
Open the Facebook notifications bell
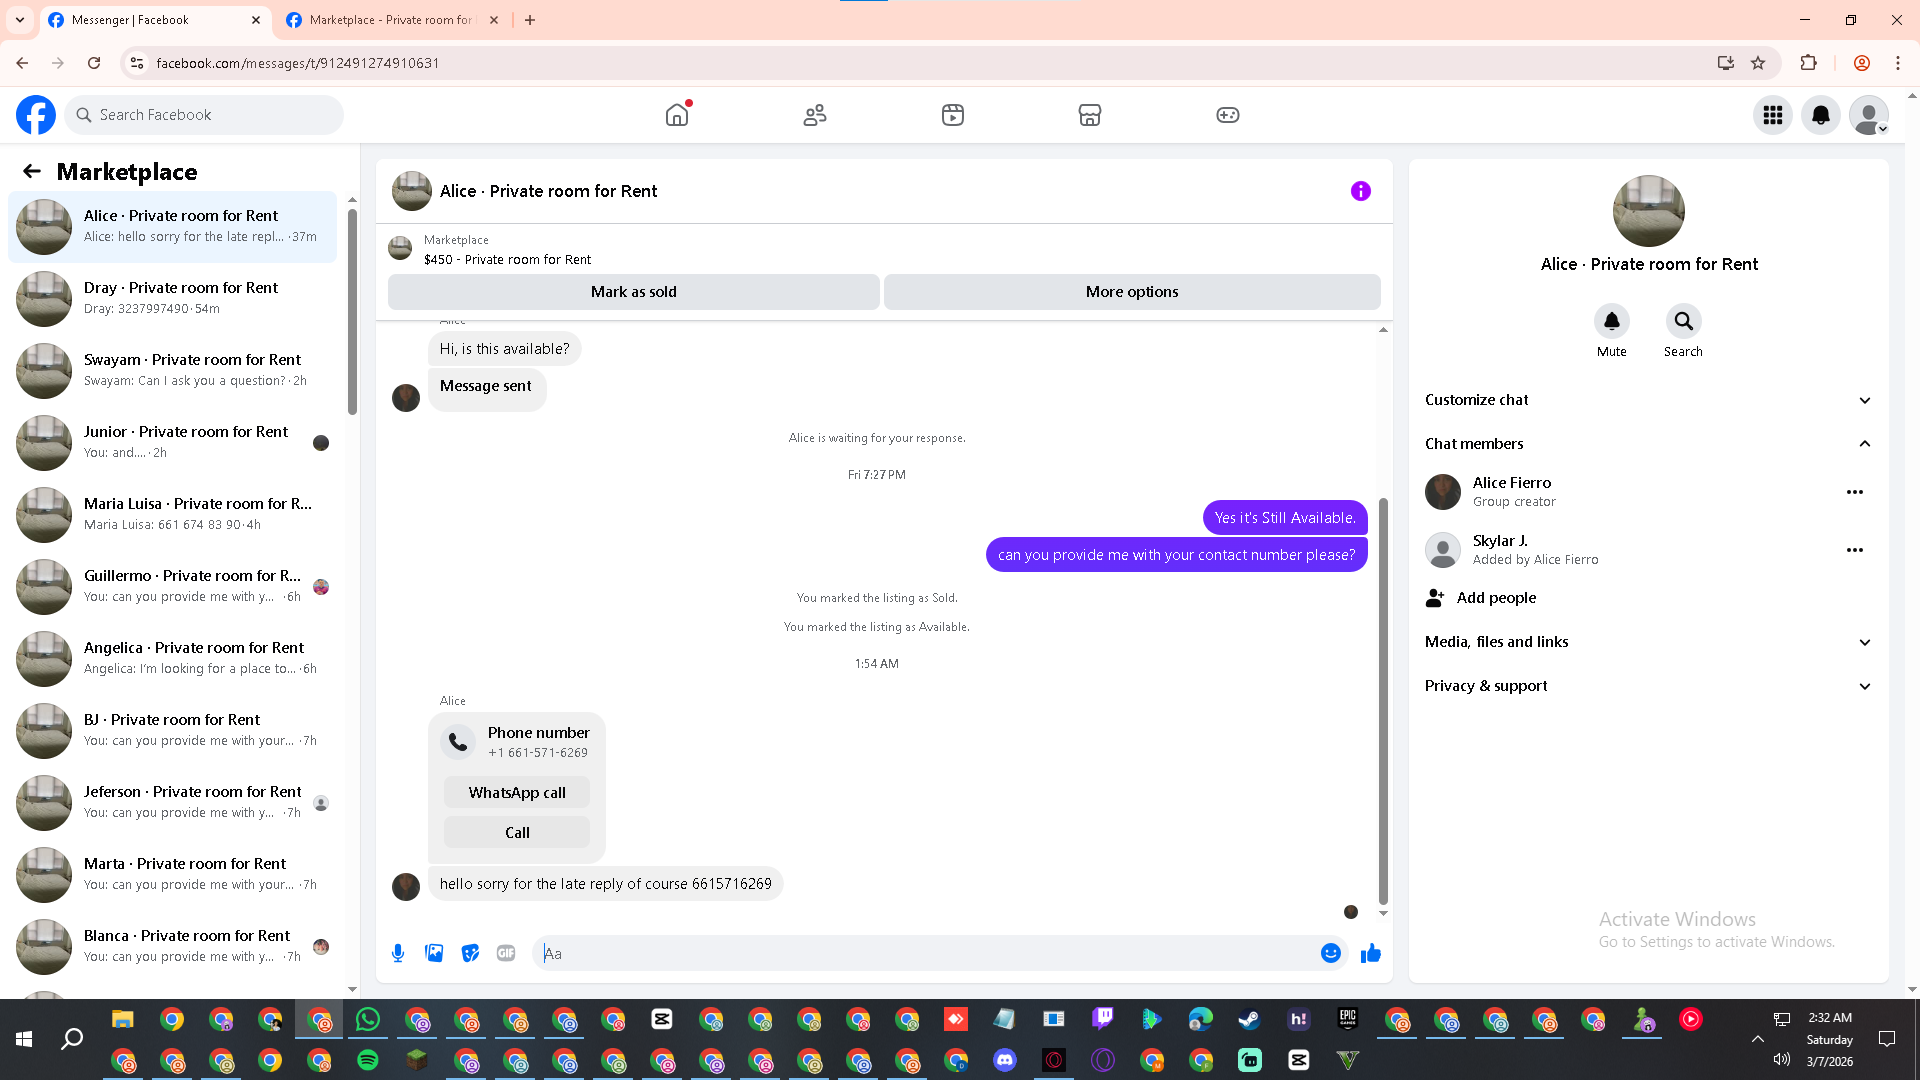(x=1821, y=115)
